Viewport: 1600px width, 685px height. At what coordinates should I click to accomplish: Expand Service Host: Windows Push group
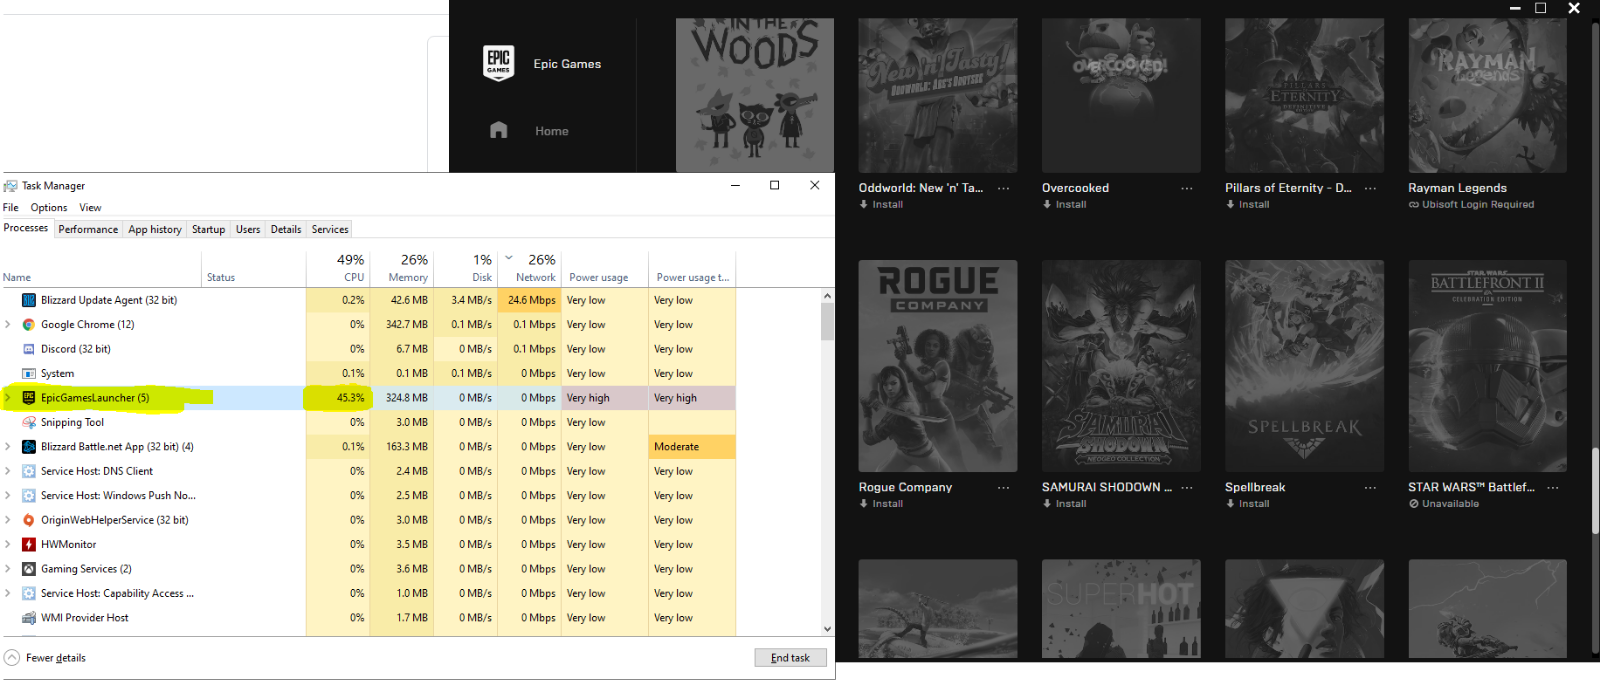coord(8,496)
